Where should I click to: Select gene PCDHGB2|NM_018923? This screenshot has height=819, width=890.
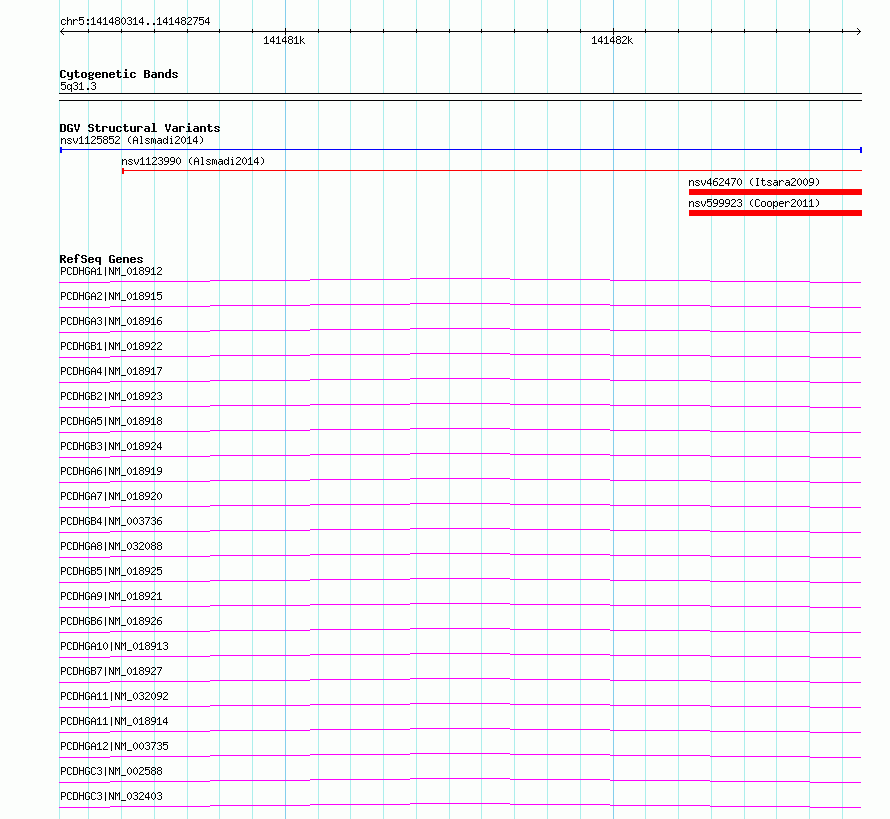coord(111,396)
